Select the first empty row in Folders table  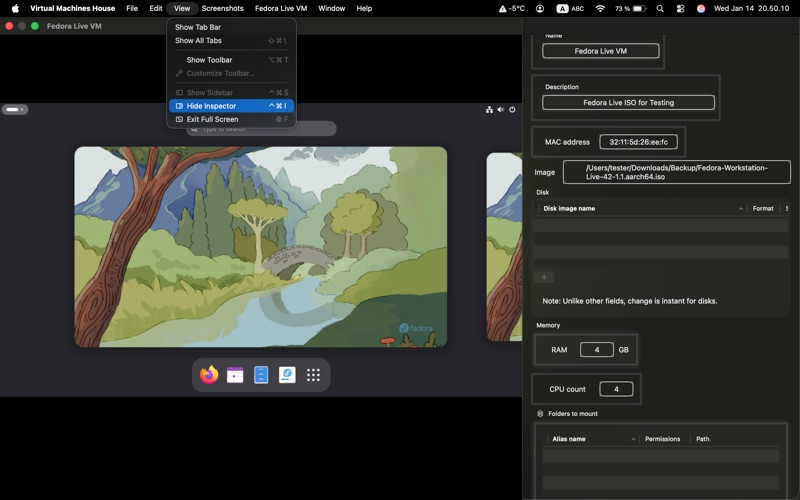click(x=661, y=456)
